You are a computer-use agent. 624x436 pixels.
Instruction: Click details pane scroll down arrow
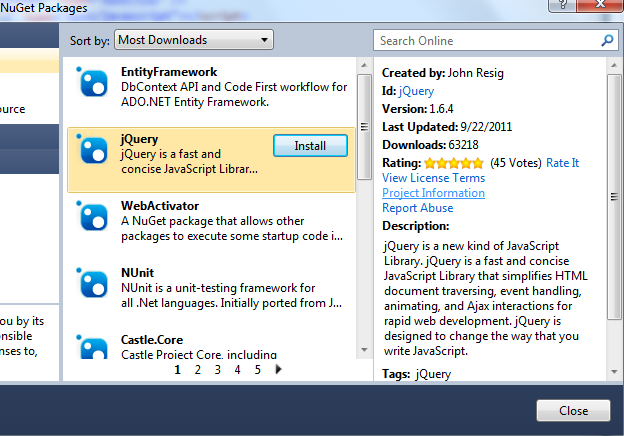(614, 372)
